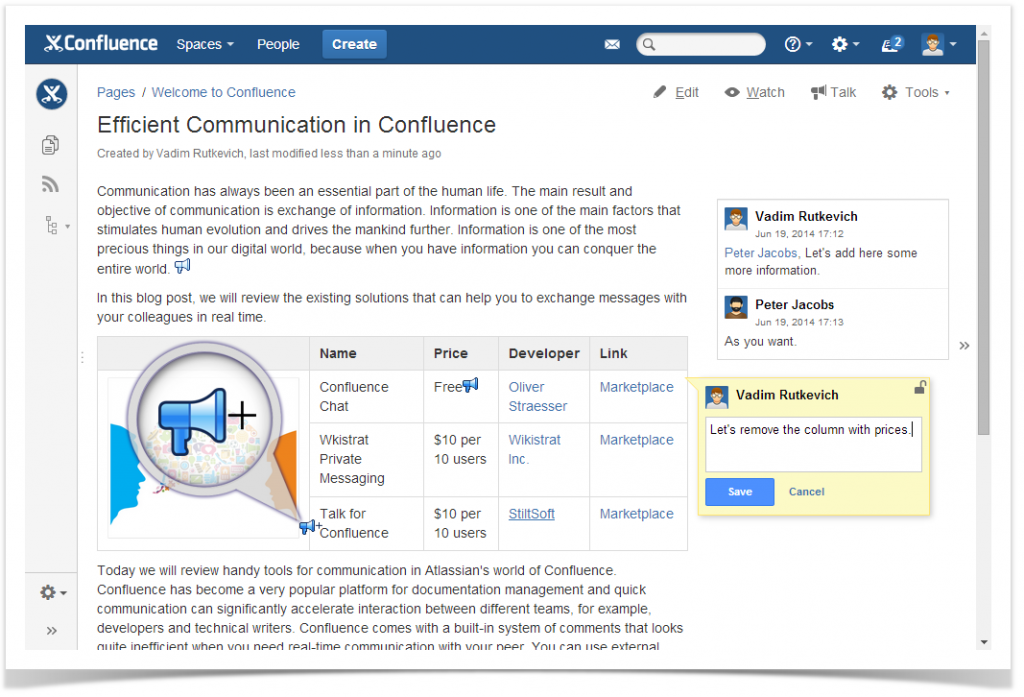Open the admin gear icon in top bar

coord(840,44)
